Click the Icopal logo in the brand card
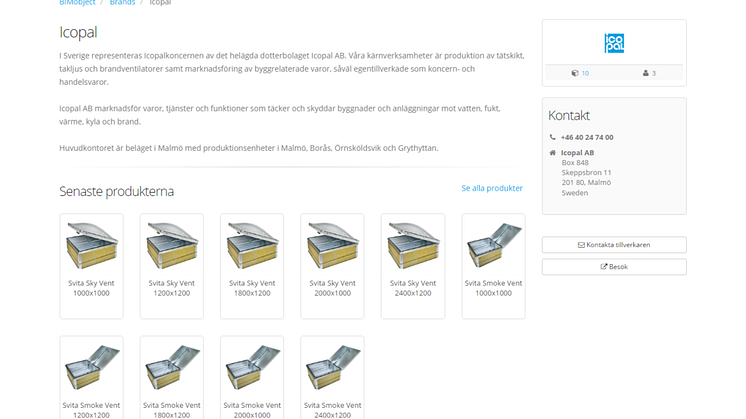The image size is (746, 419). click(x=614, y=43)
